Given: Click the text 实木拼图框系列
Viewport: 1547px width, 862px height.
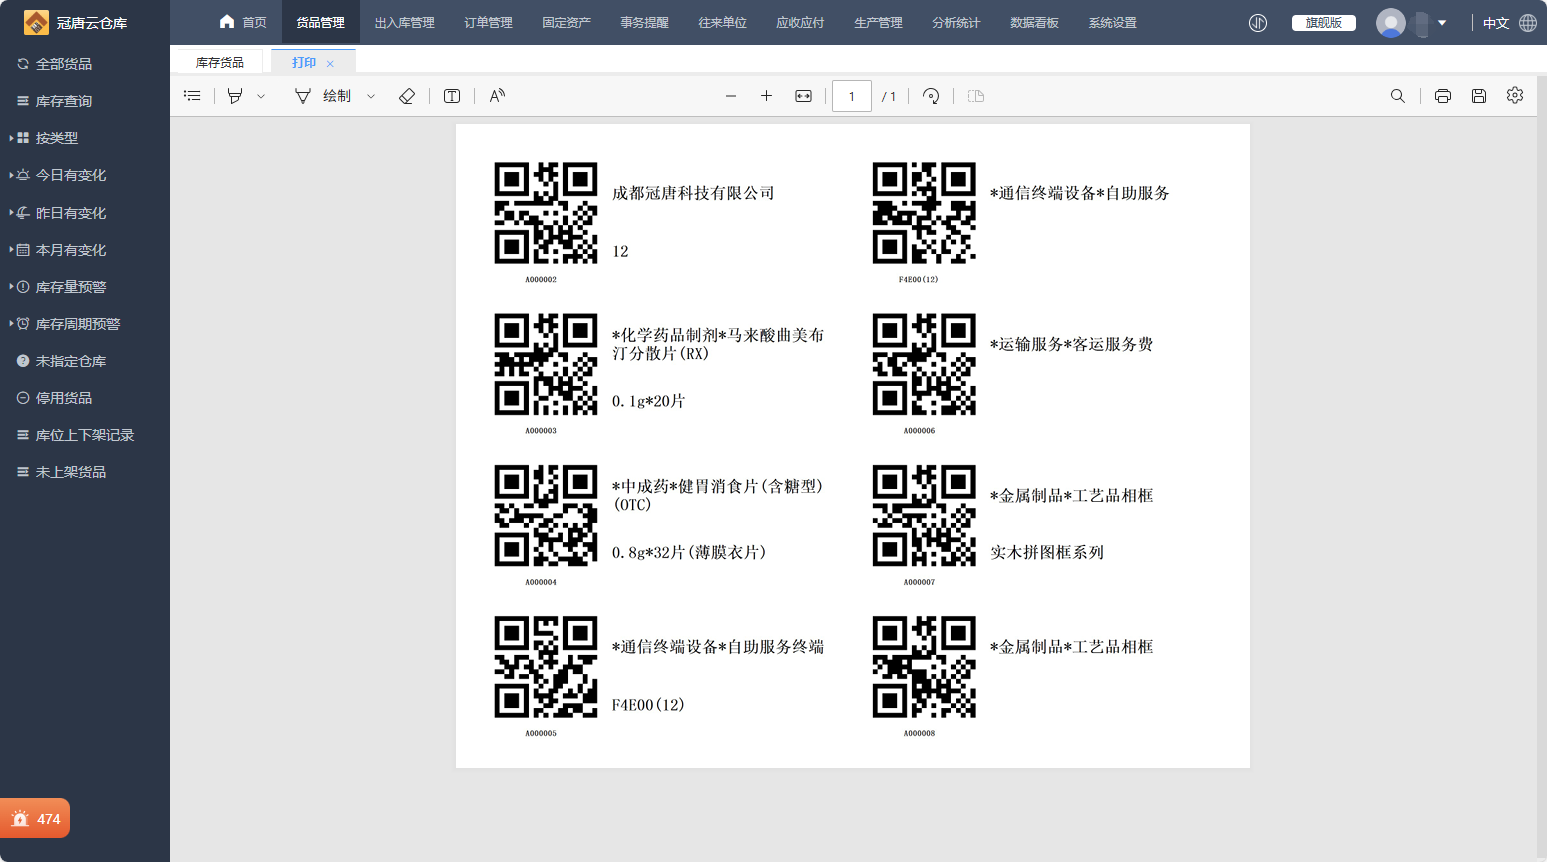Looking at the screenshot, I should point(1047,552).
